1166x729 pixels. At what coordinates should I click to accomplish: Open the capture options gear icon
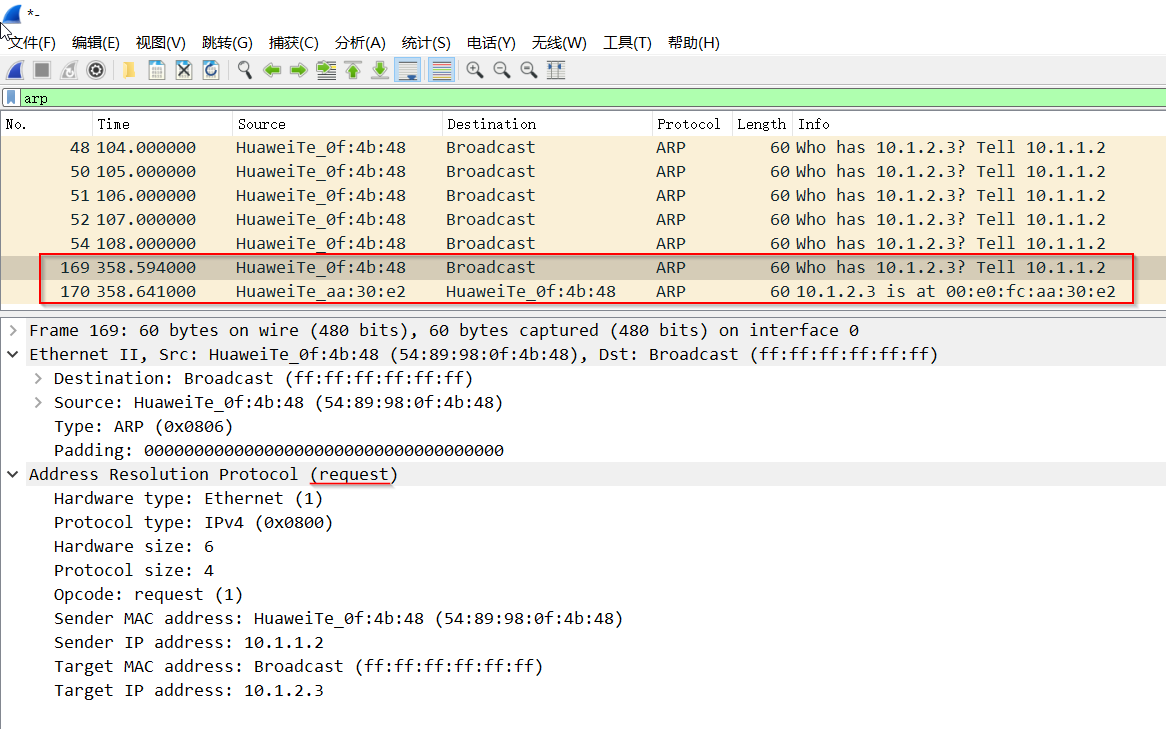point(96,70)
